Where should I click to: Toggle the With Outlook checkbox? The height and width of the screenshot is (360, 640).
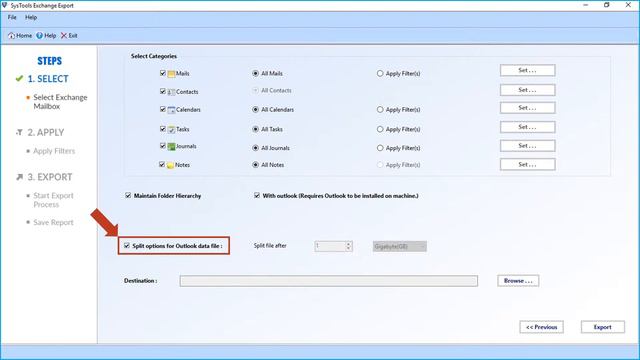(257, 196)
